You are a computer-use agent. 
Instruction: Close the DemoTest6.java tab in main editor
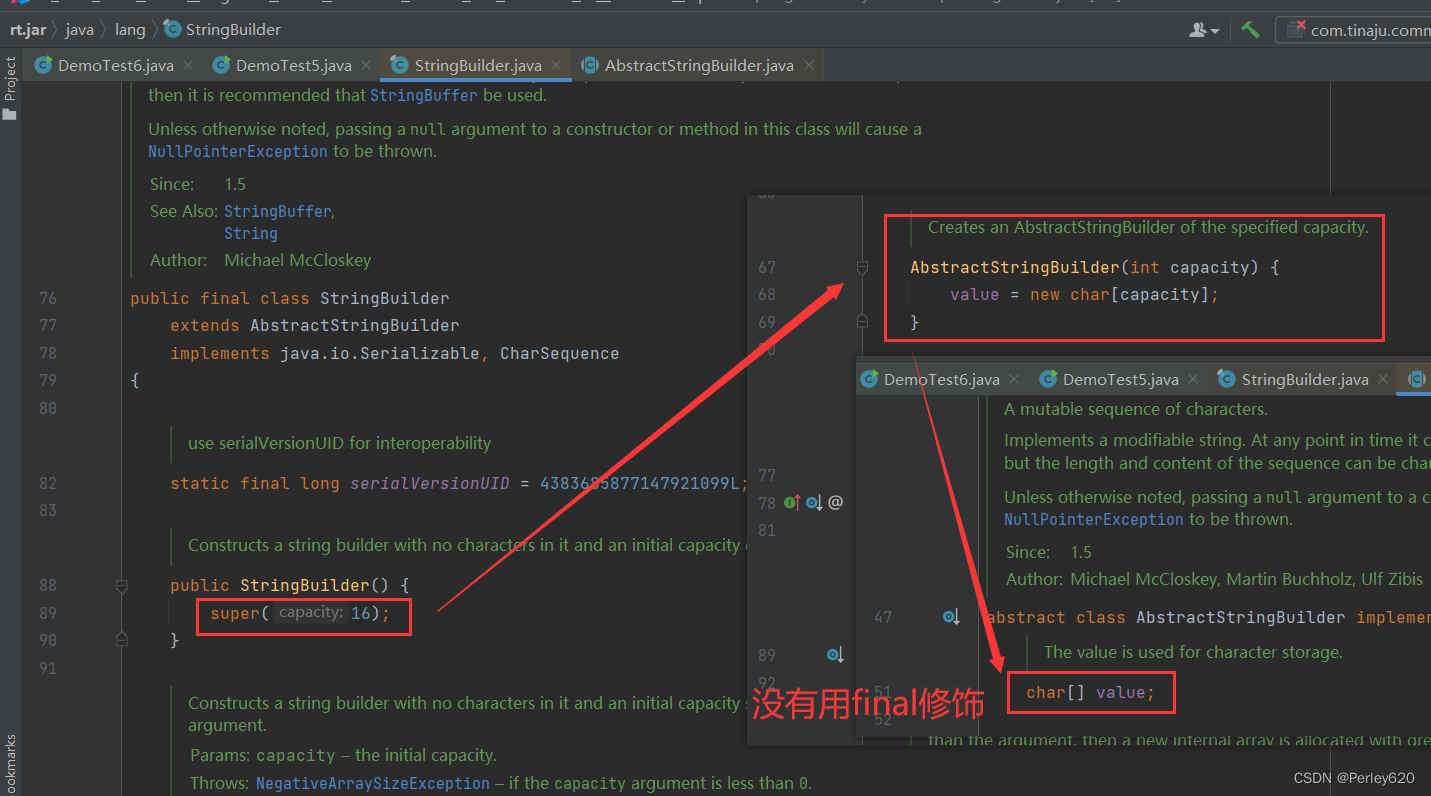pyautogui.click(x=188, y=65)
